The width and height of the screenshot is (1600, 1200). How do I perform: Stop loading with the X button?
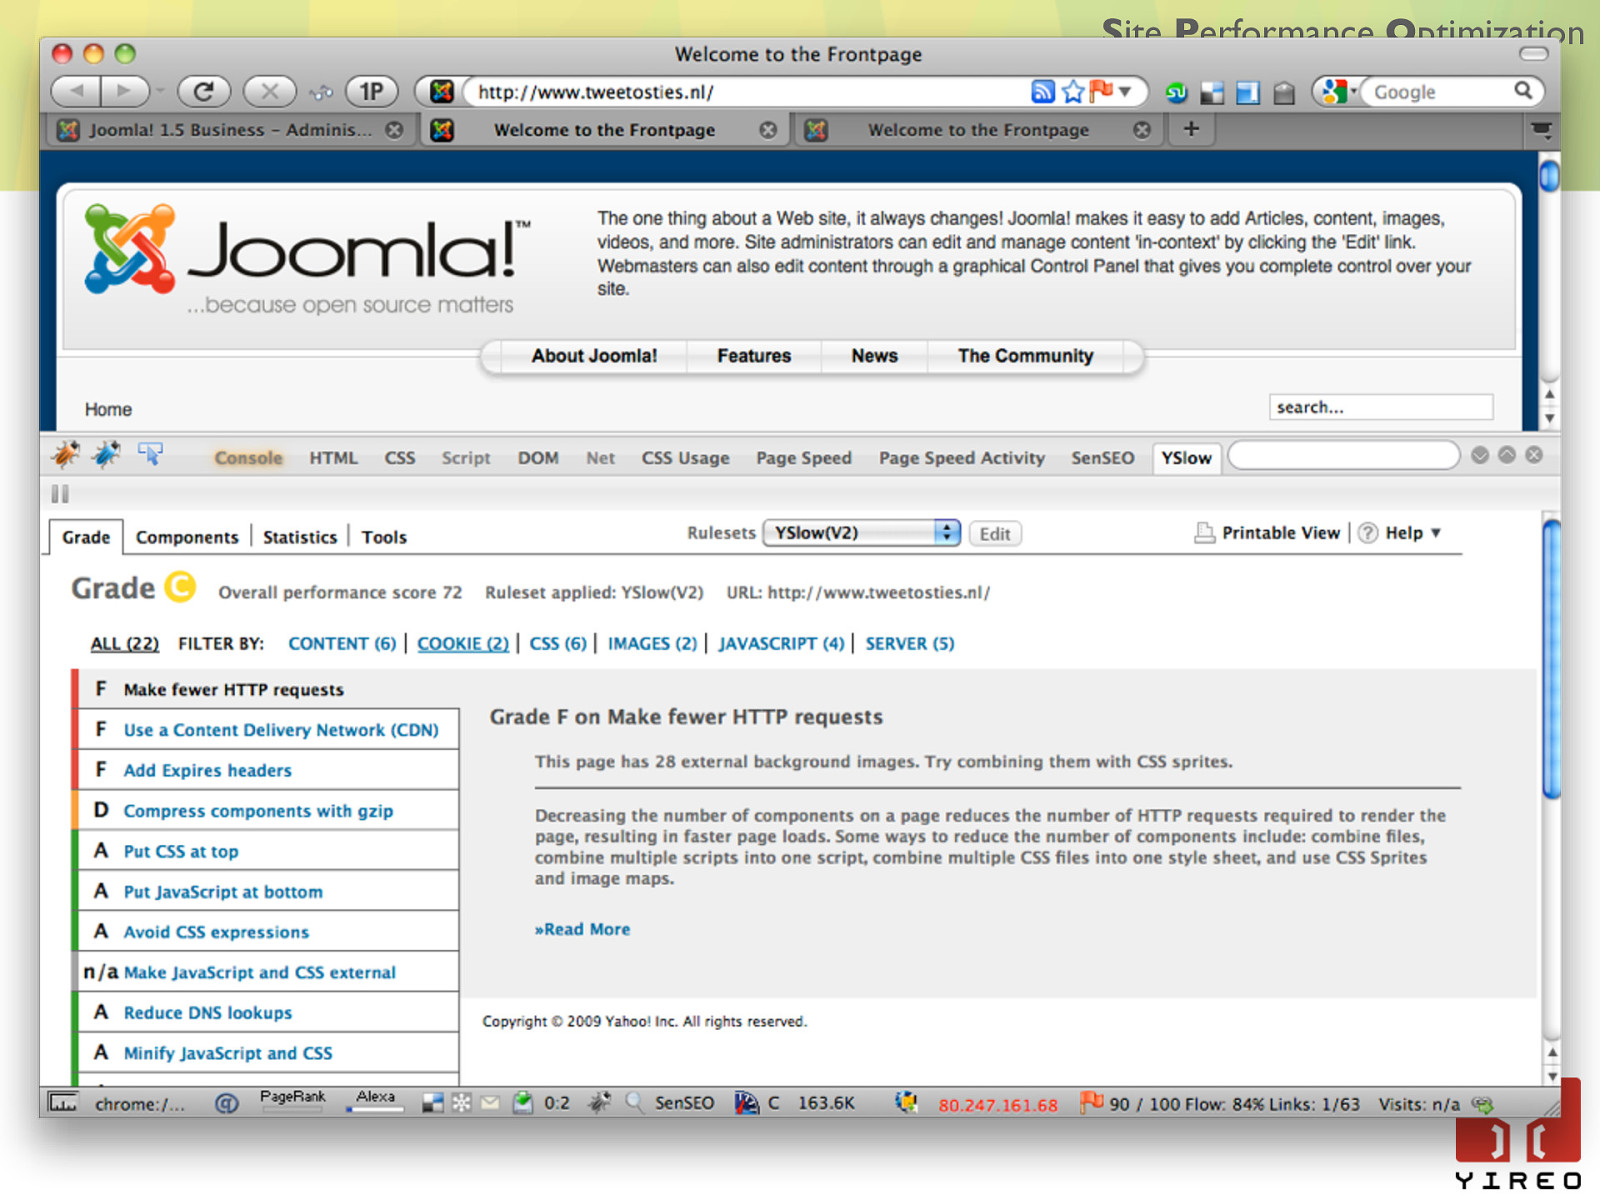pyautogui.click(x=270, y=92)
